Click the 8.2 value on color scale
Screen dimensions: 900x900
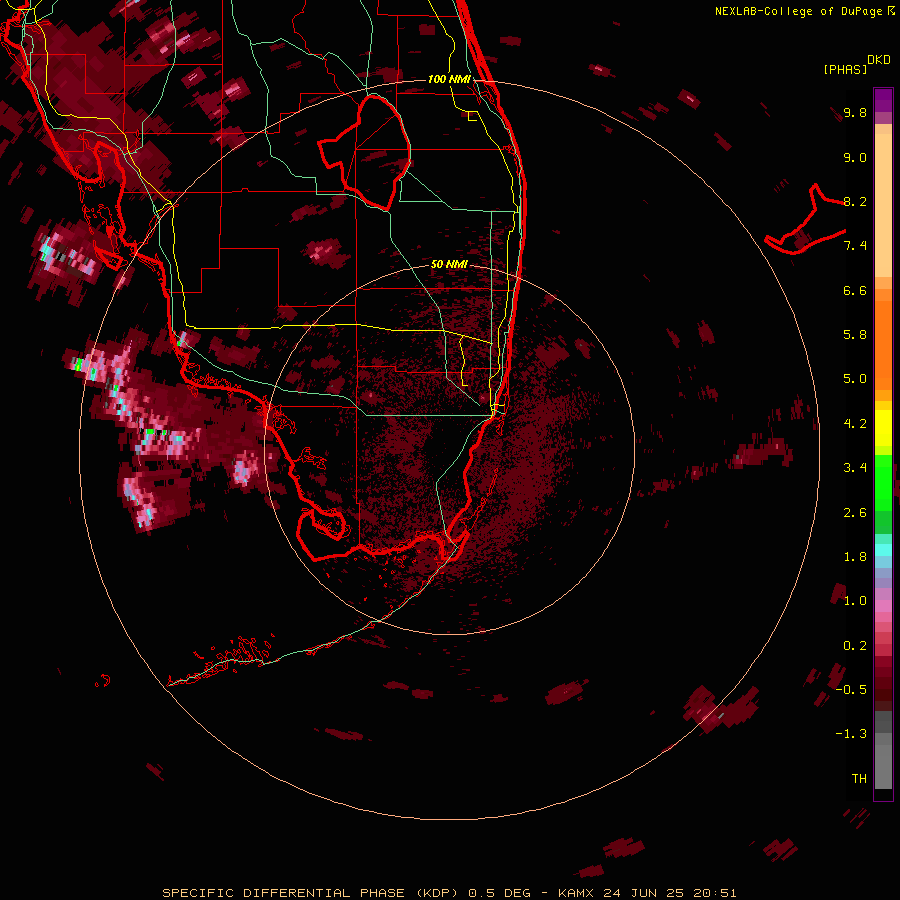click(x=855, y=201)
